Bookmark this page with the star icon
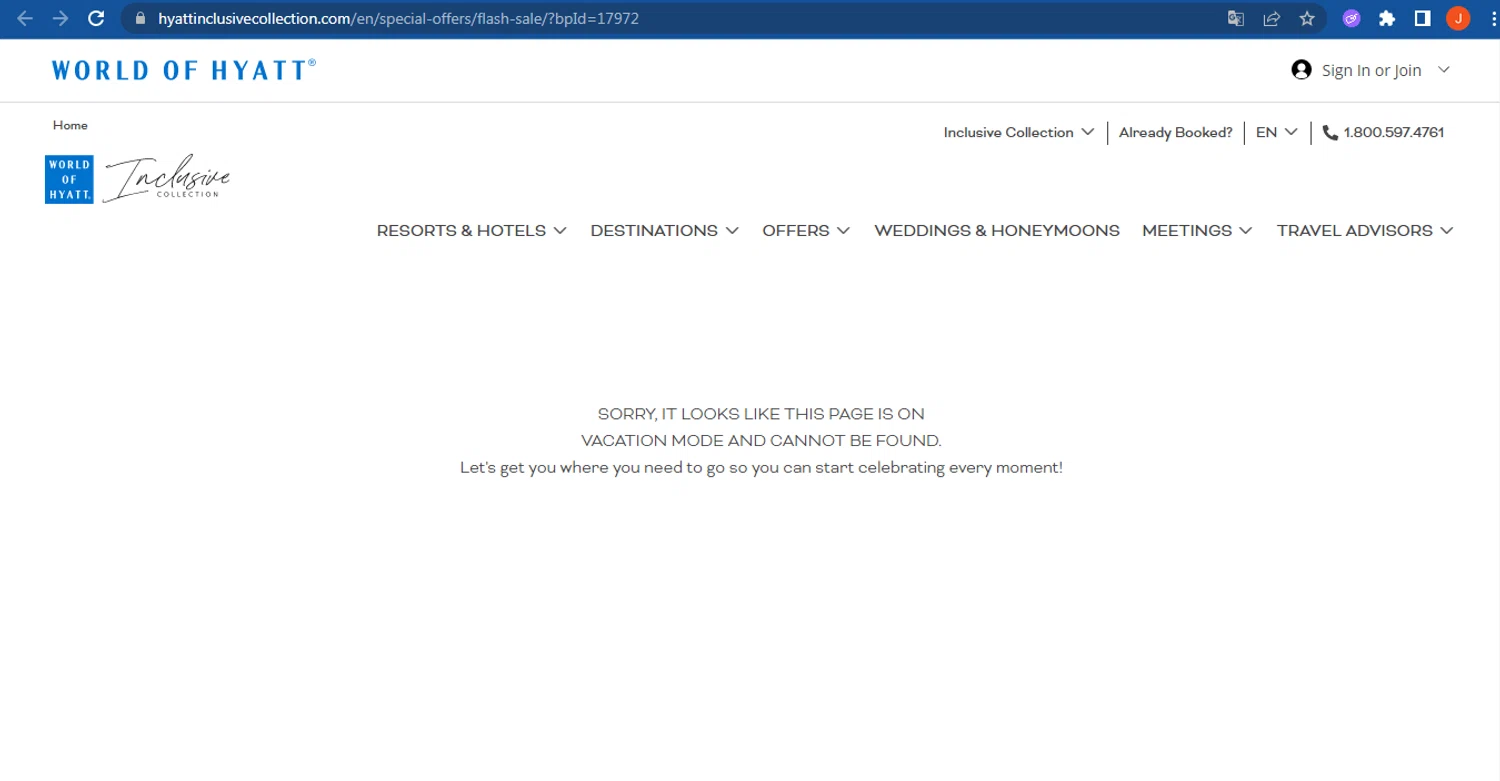Screen dimensions: 1500x781 1306,18
